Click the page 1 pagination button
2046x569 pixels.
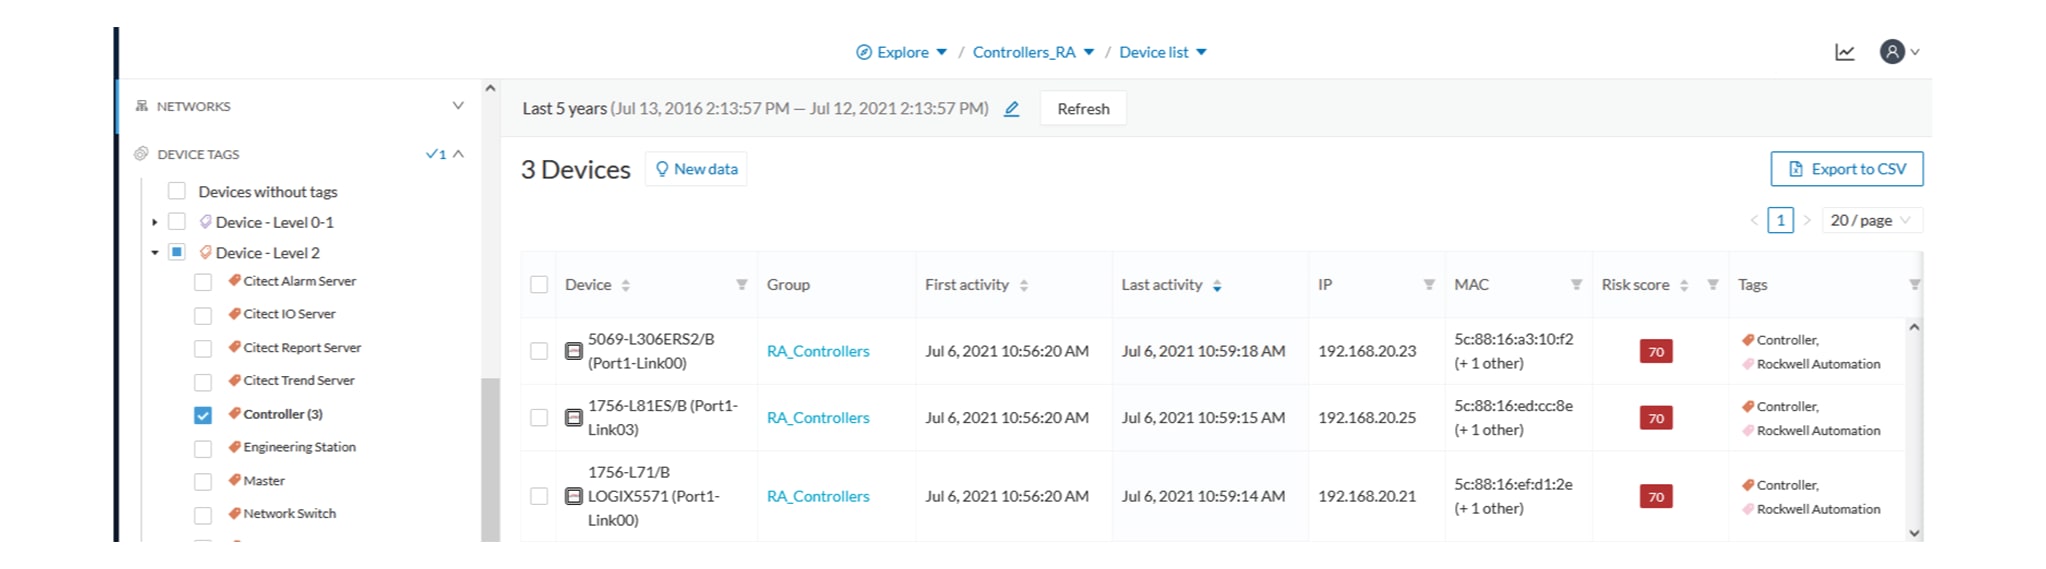pyautogui.click(x=1780, y=220)
